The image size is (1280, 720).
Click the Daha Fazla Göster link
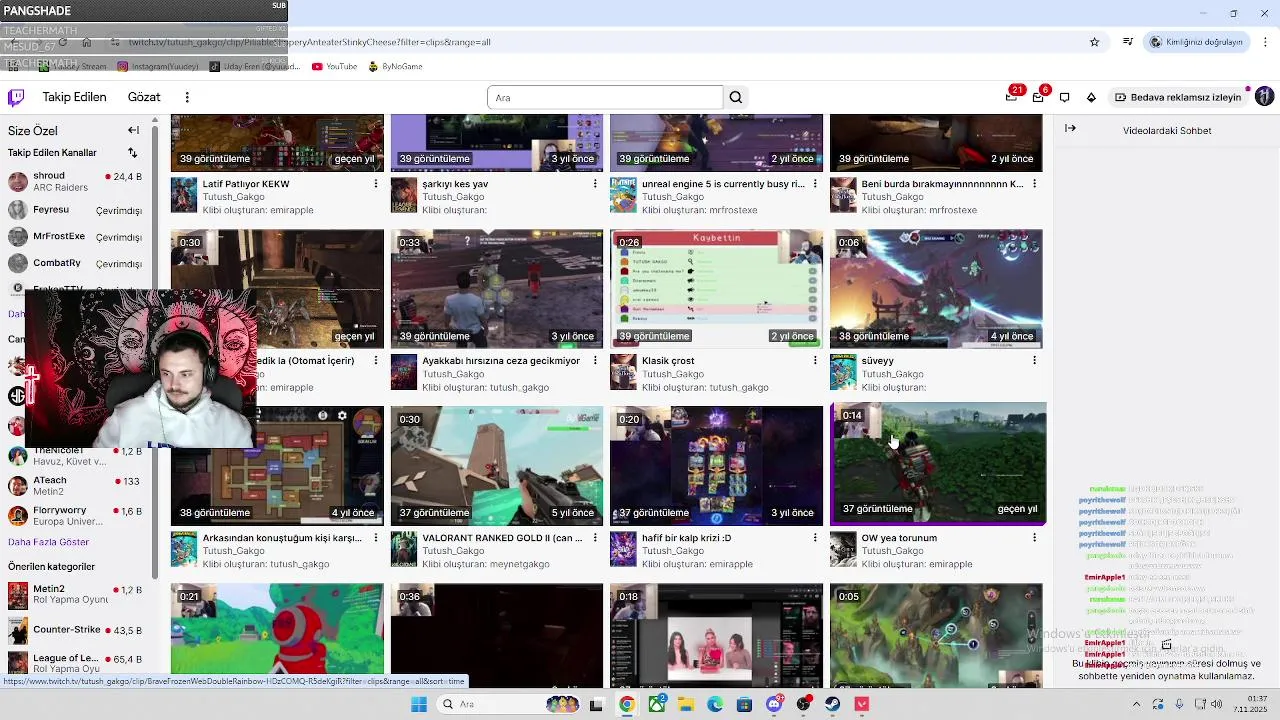tap(48, 542)
